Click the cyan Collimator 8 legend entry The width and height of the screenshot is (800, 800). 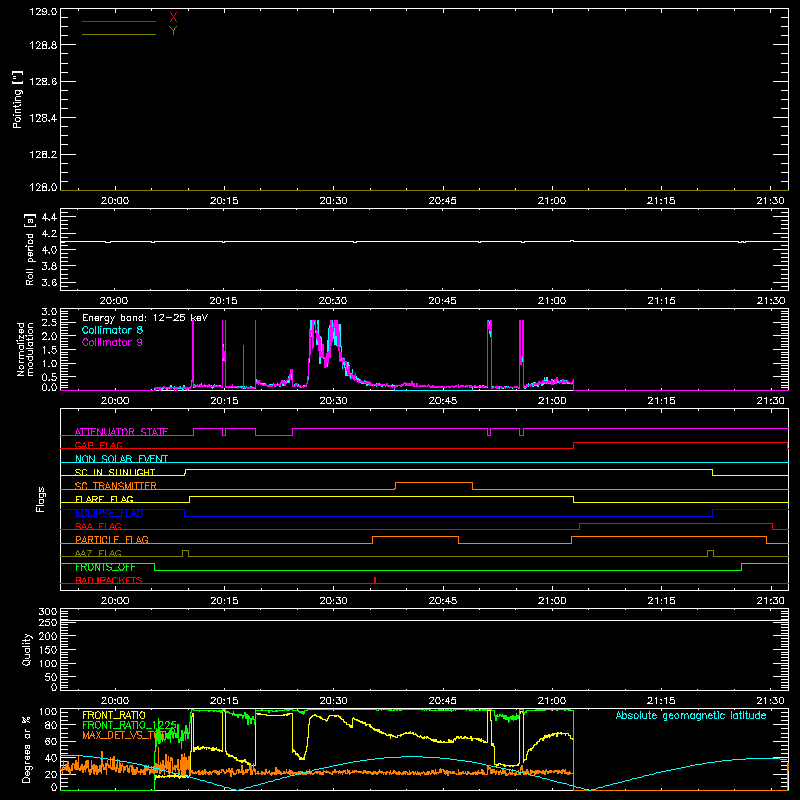112,330
